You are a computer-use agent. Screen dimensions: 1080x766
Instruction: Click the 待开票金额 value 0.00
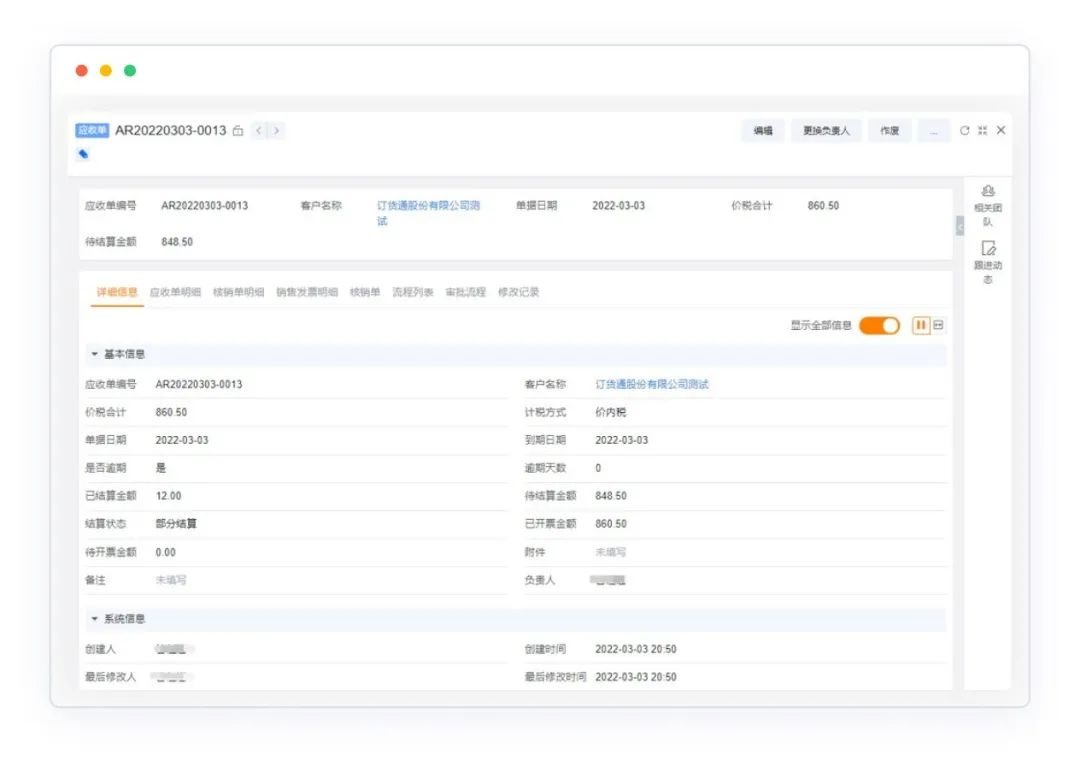pyautogui.click(x=166, y=552)
